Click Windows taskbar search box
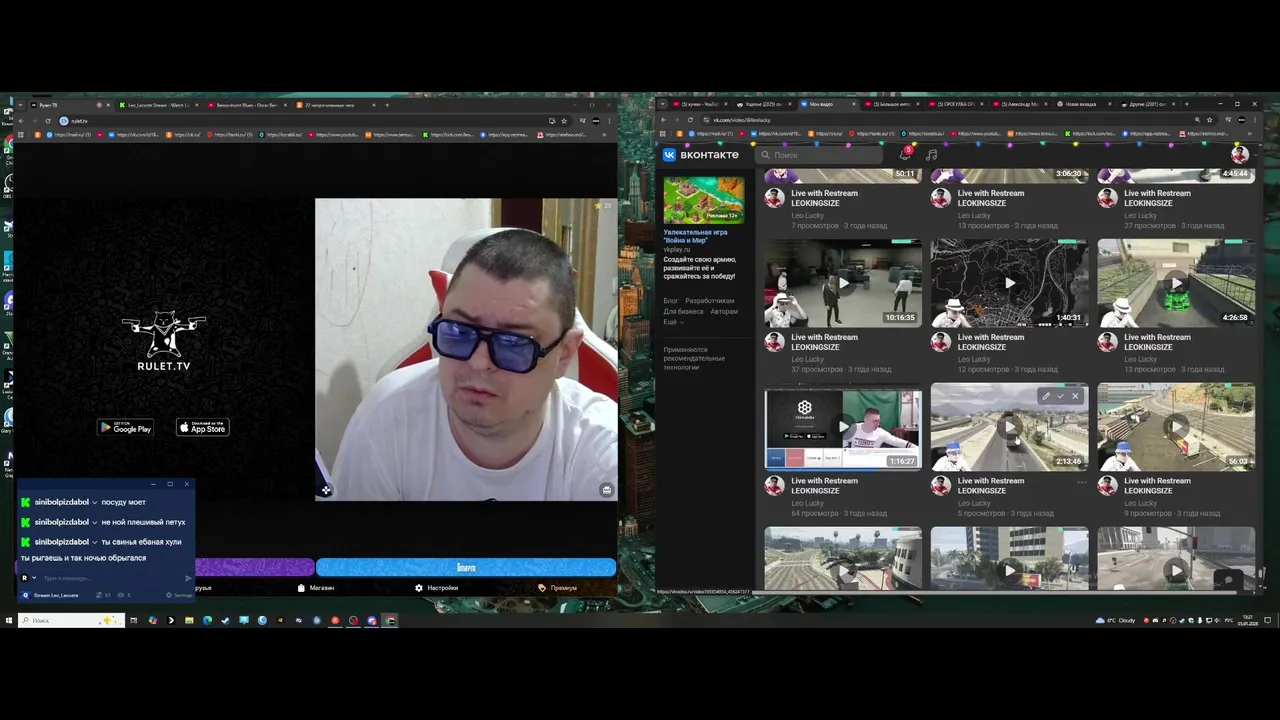Image resolution: width=1280 pixels, height=720 pixels. point(70,621)
